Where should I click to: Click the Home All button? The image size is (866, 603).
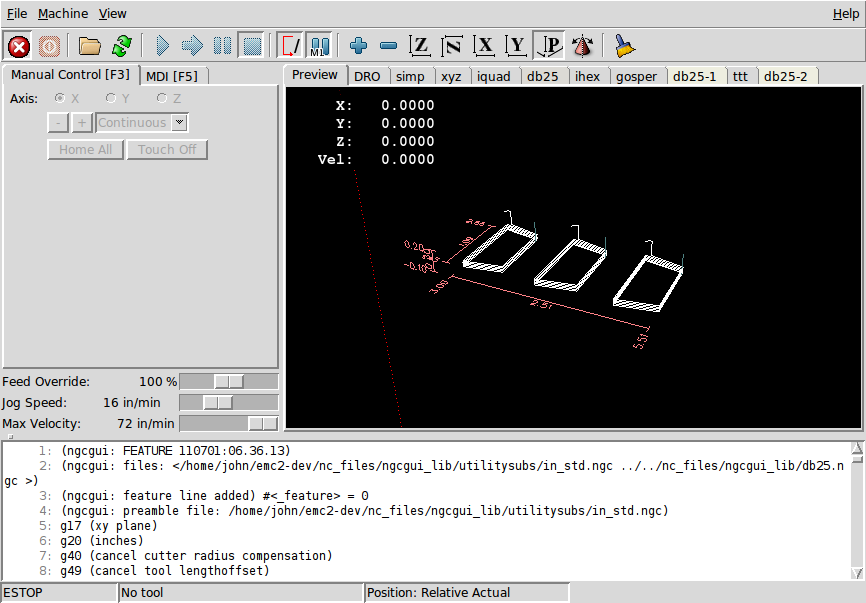point(85,149)
